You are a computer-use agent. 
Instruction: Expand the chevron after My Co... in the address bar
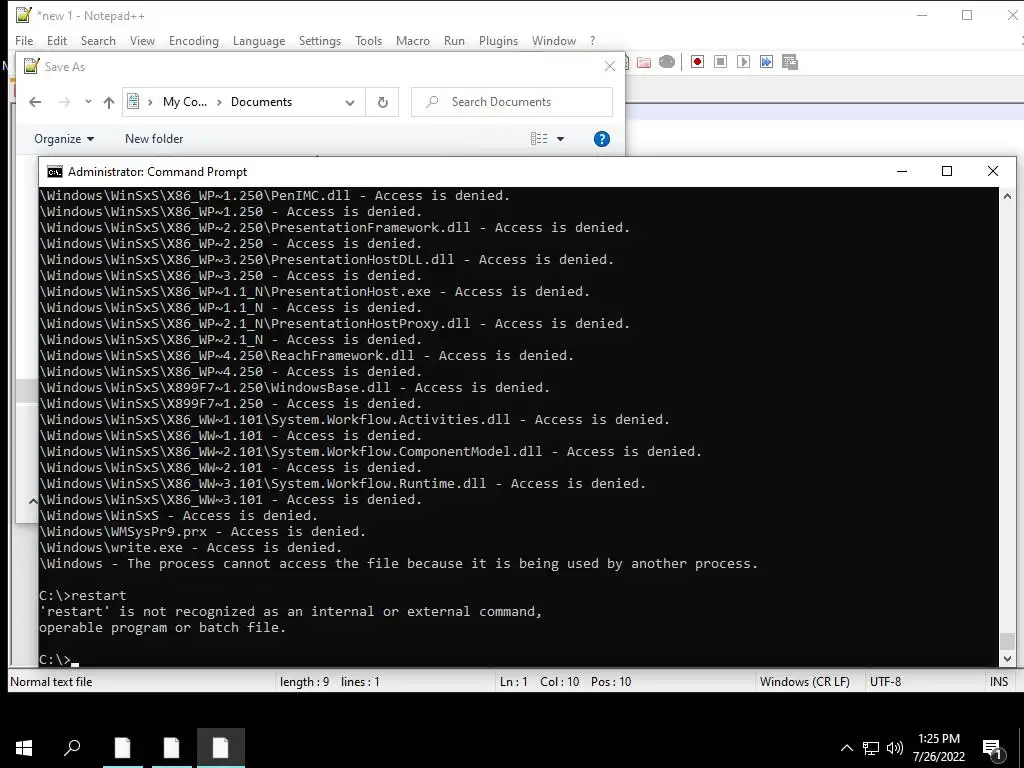pyautogui.click(x=219, y=102)
